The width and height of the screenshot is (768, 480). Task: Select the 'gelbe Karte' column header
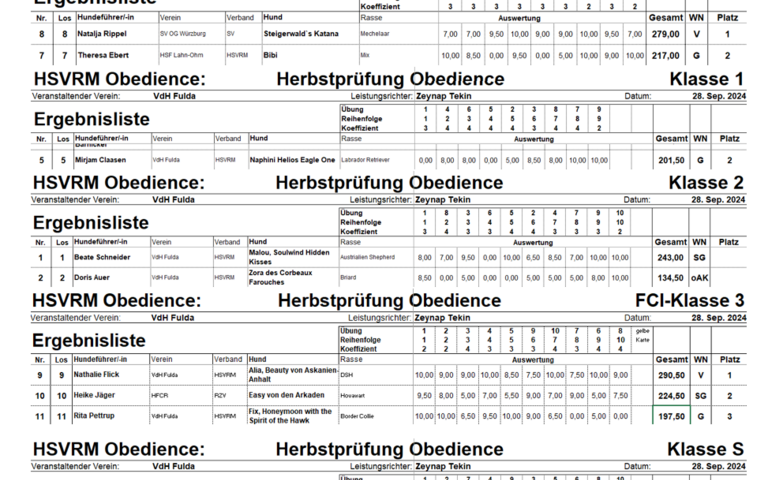pyautogui.click(x=642, y=336)
